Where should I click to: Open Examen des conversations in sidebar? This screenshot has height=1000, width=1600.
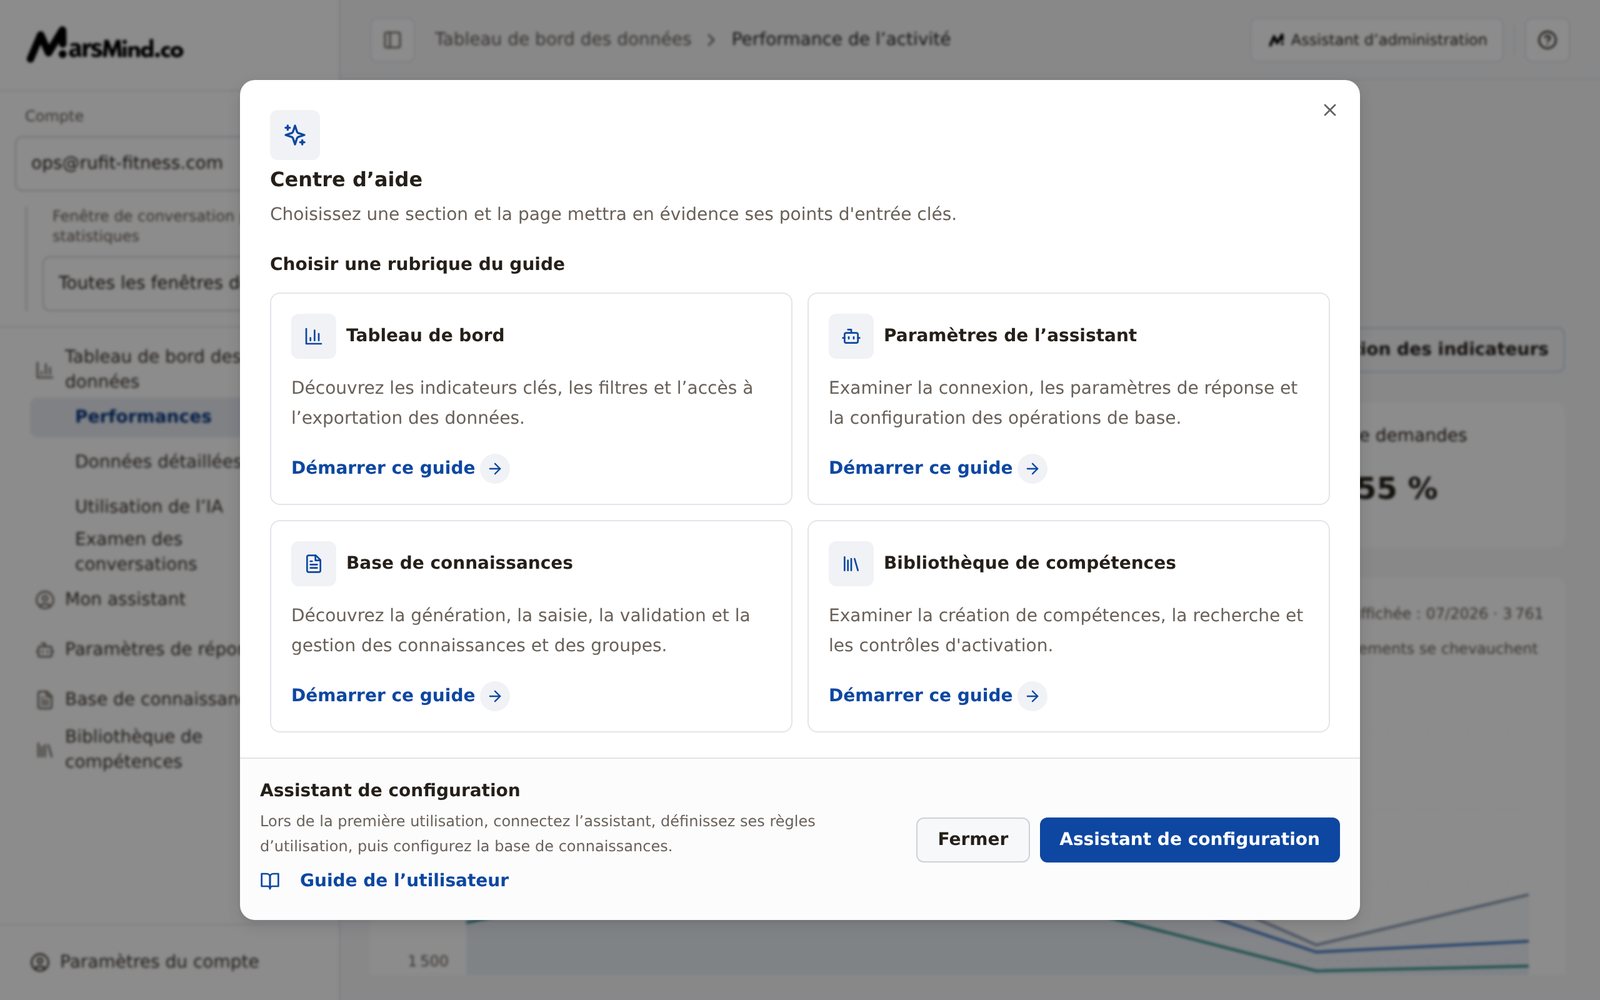point(136,552)
